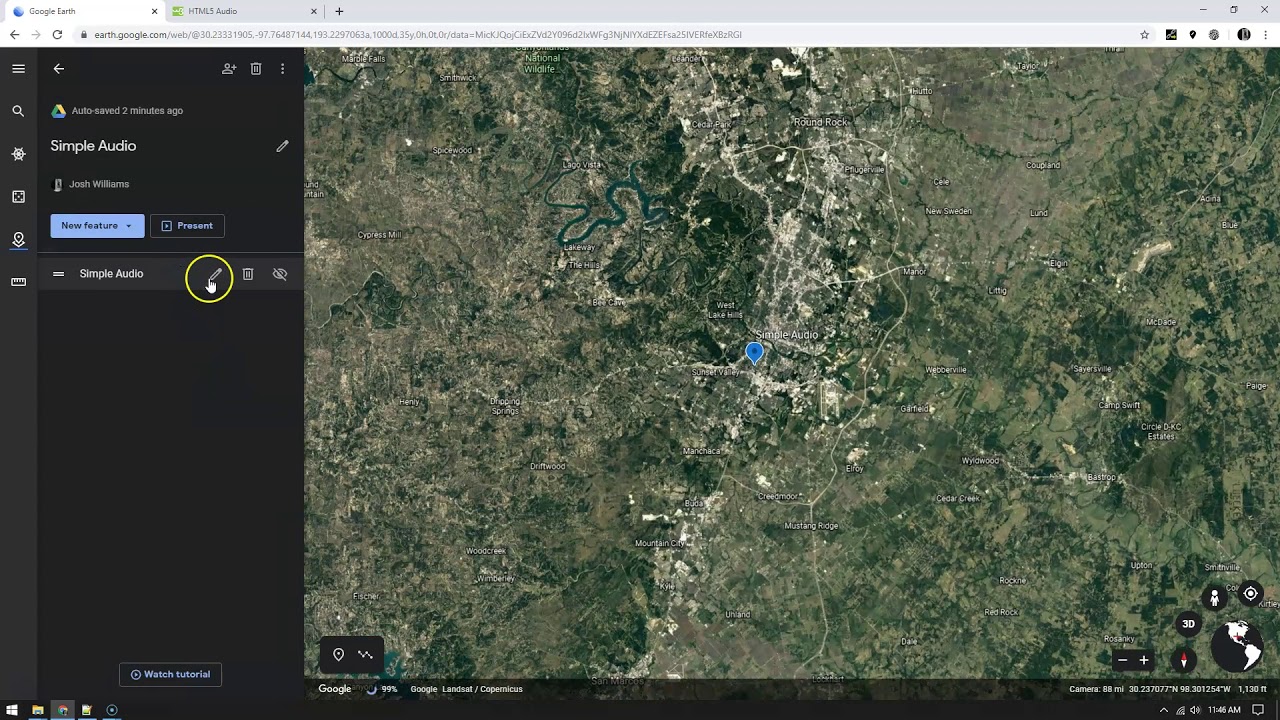Share project with add person icon

pyautogui.click(x=229, y=69)
